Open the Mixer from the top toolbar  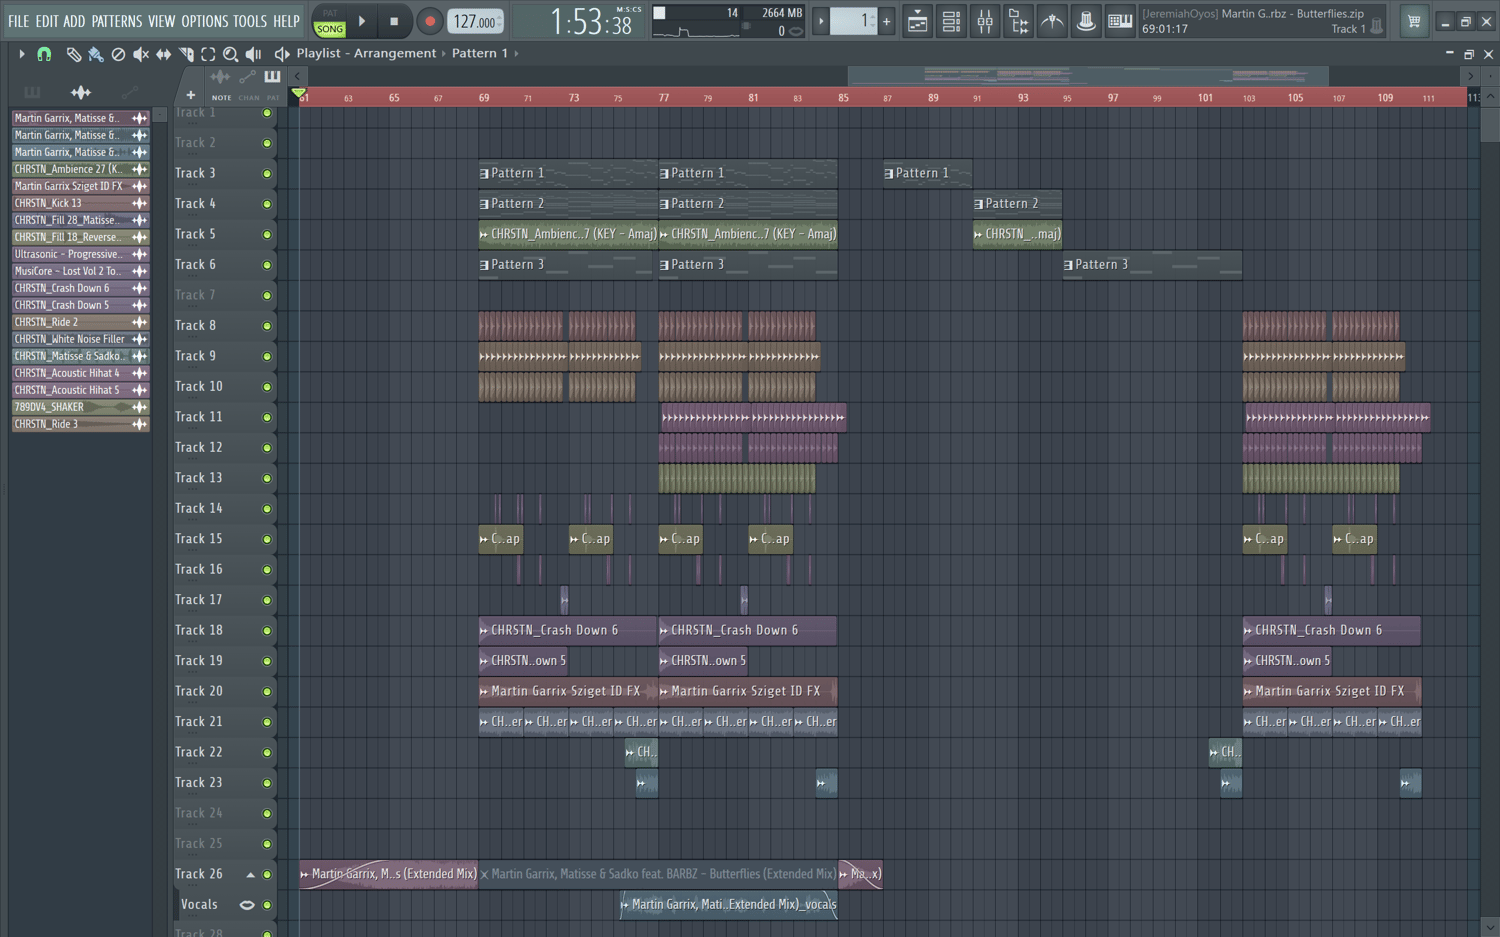[985, 21]
